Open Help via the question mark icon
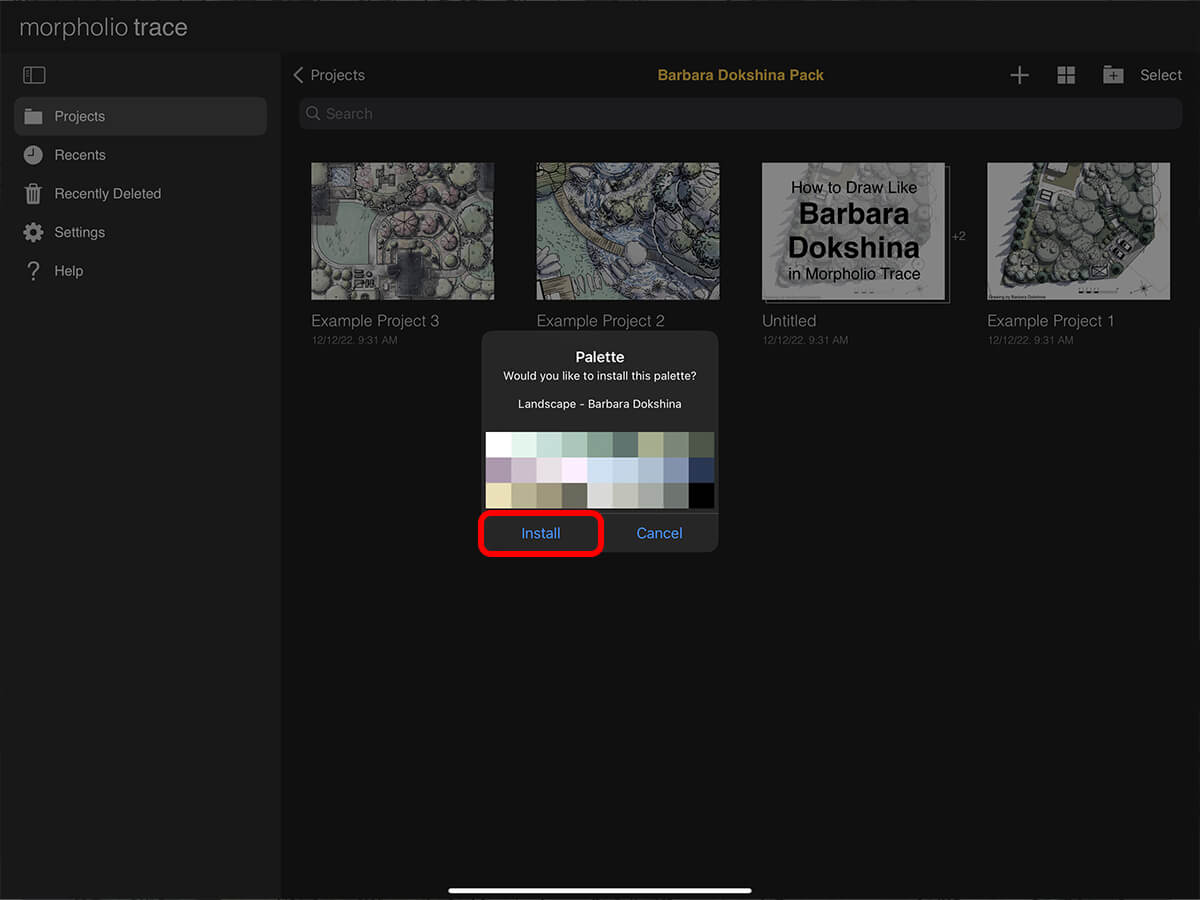Screen dimensions: 1200x900 point(34,270)
